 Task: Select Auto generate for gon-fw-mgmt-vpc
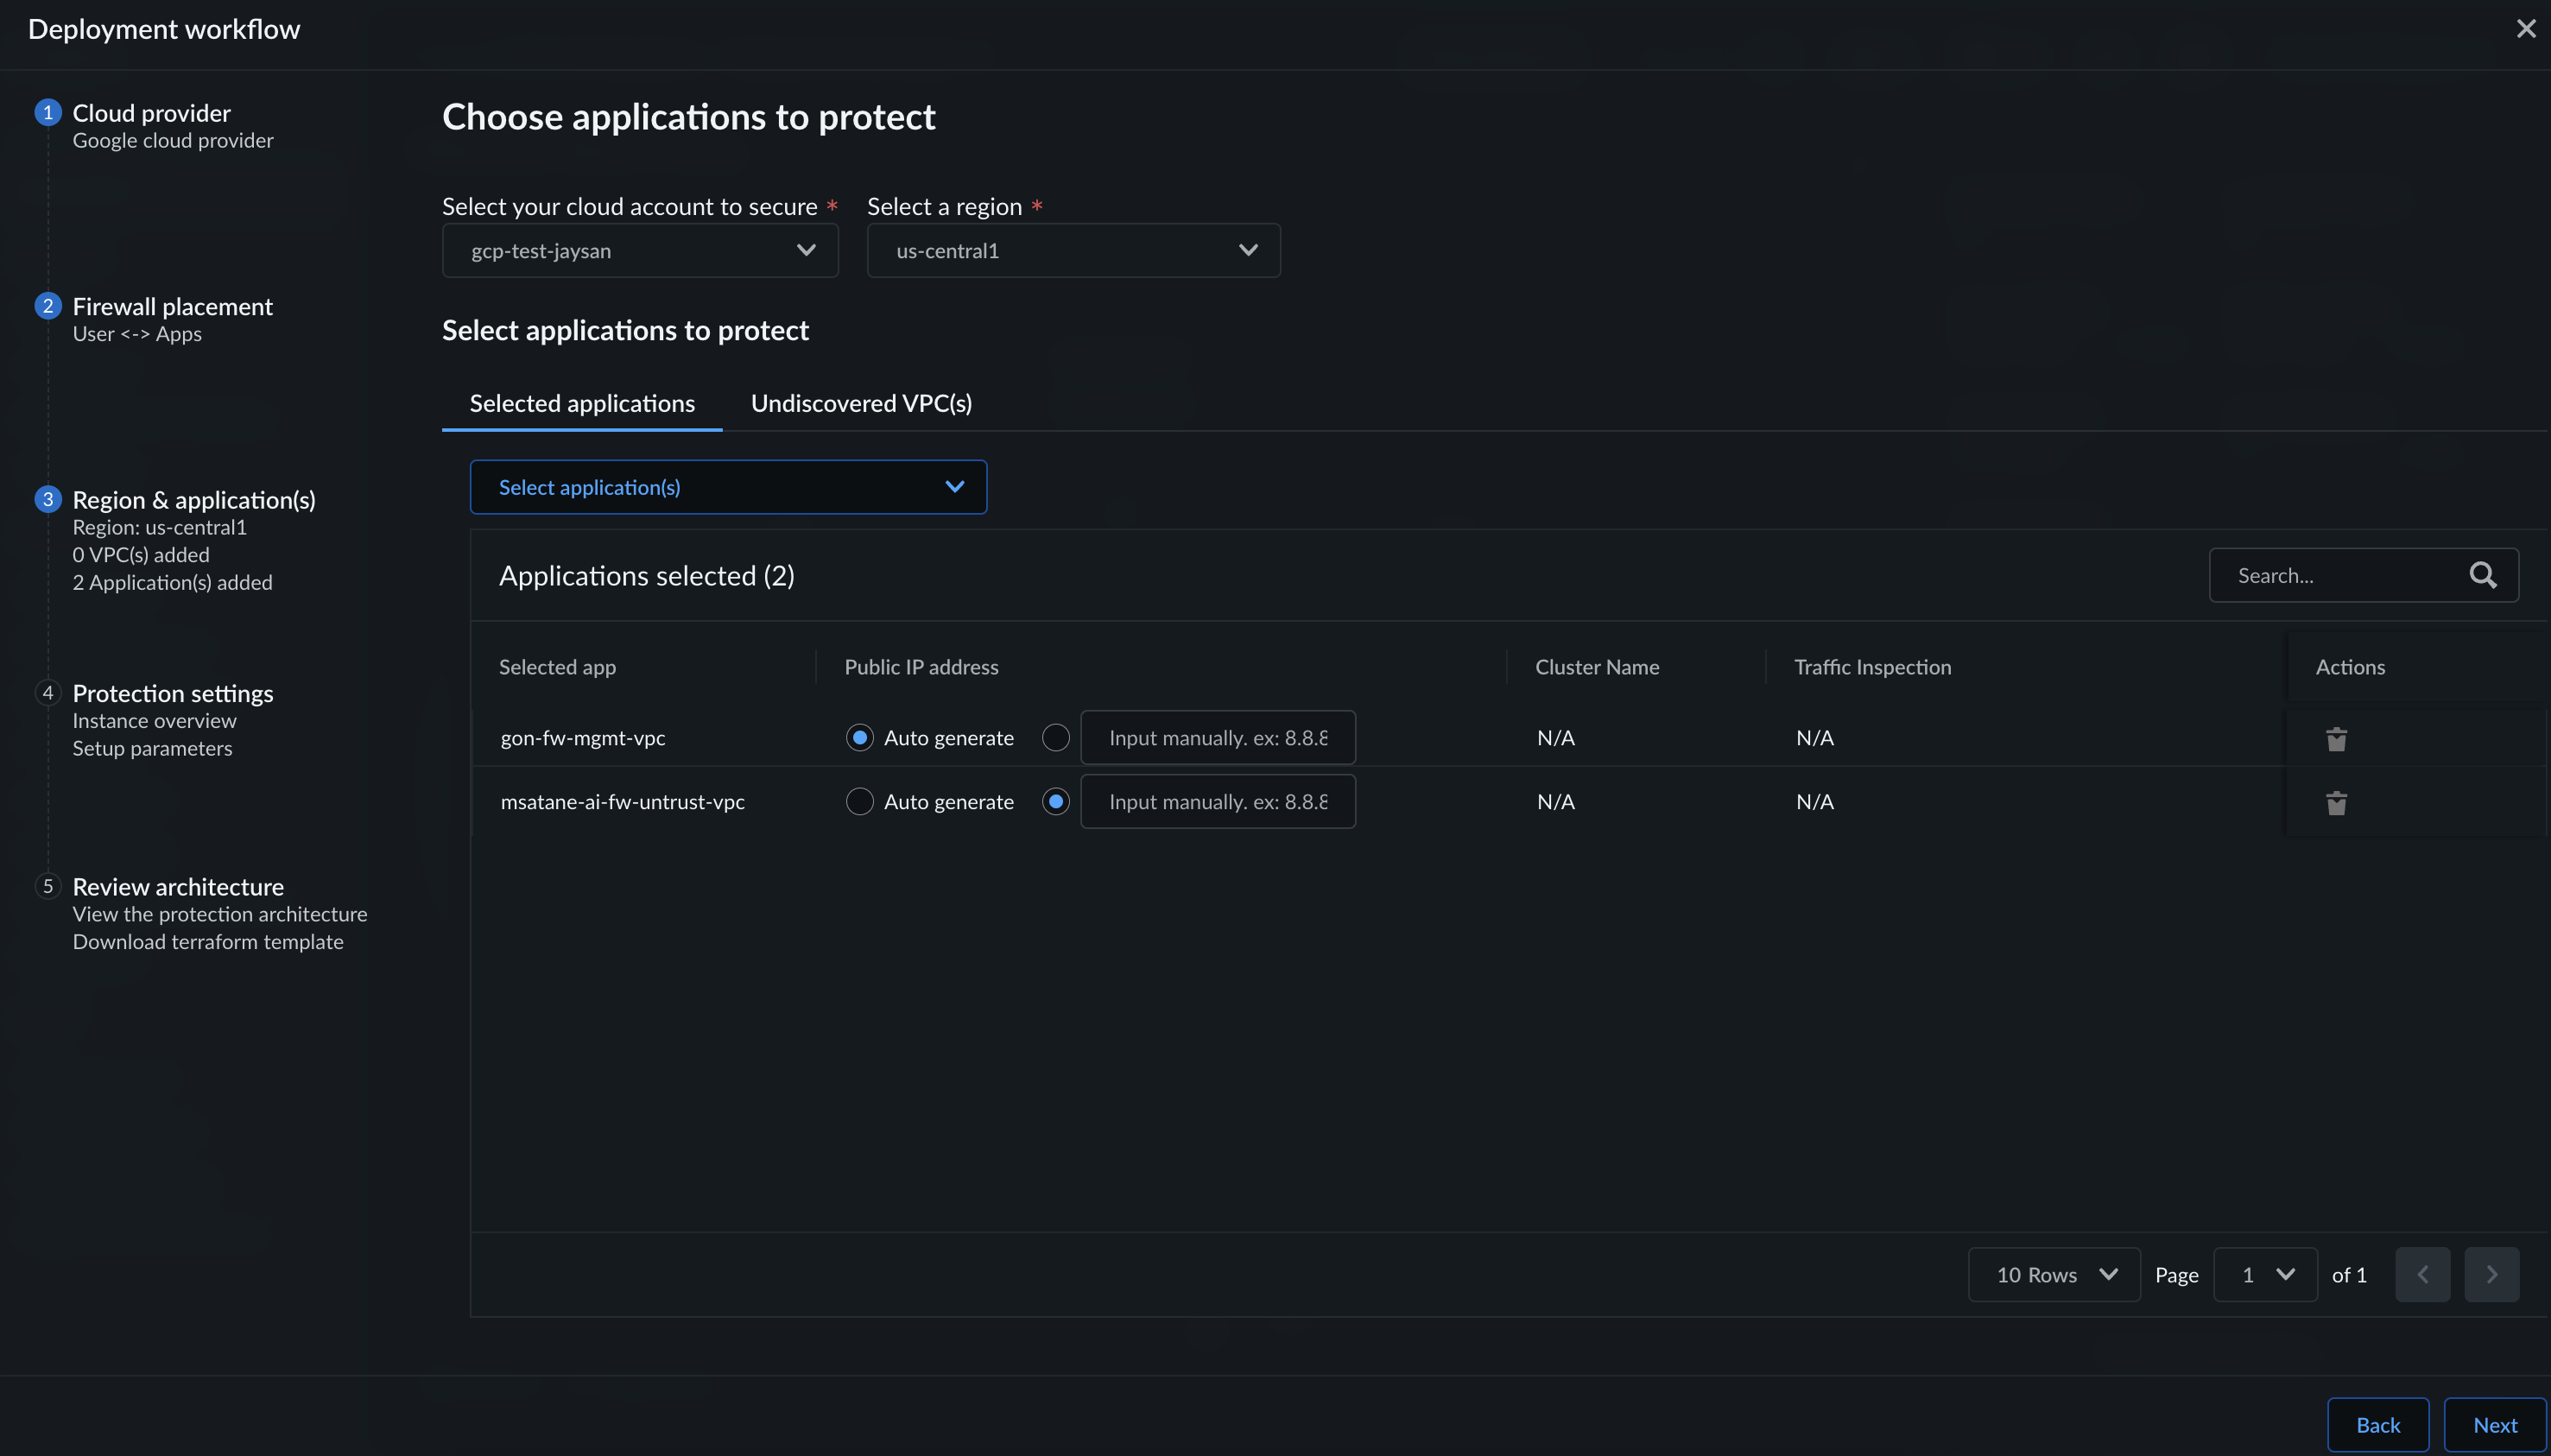point(859,737)
